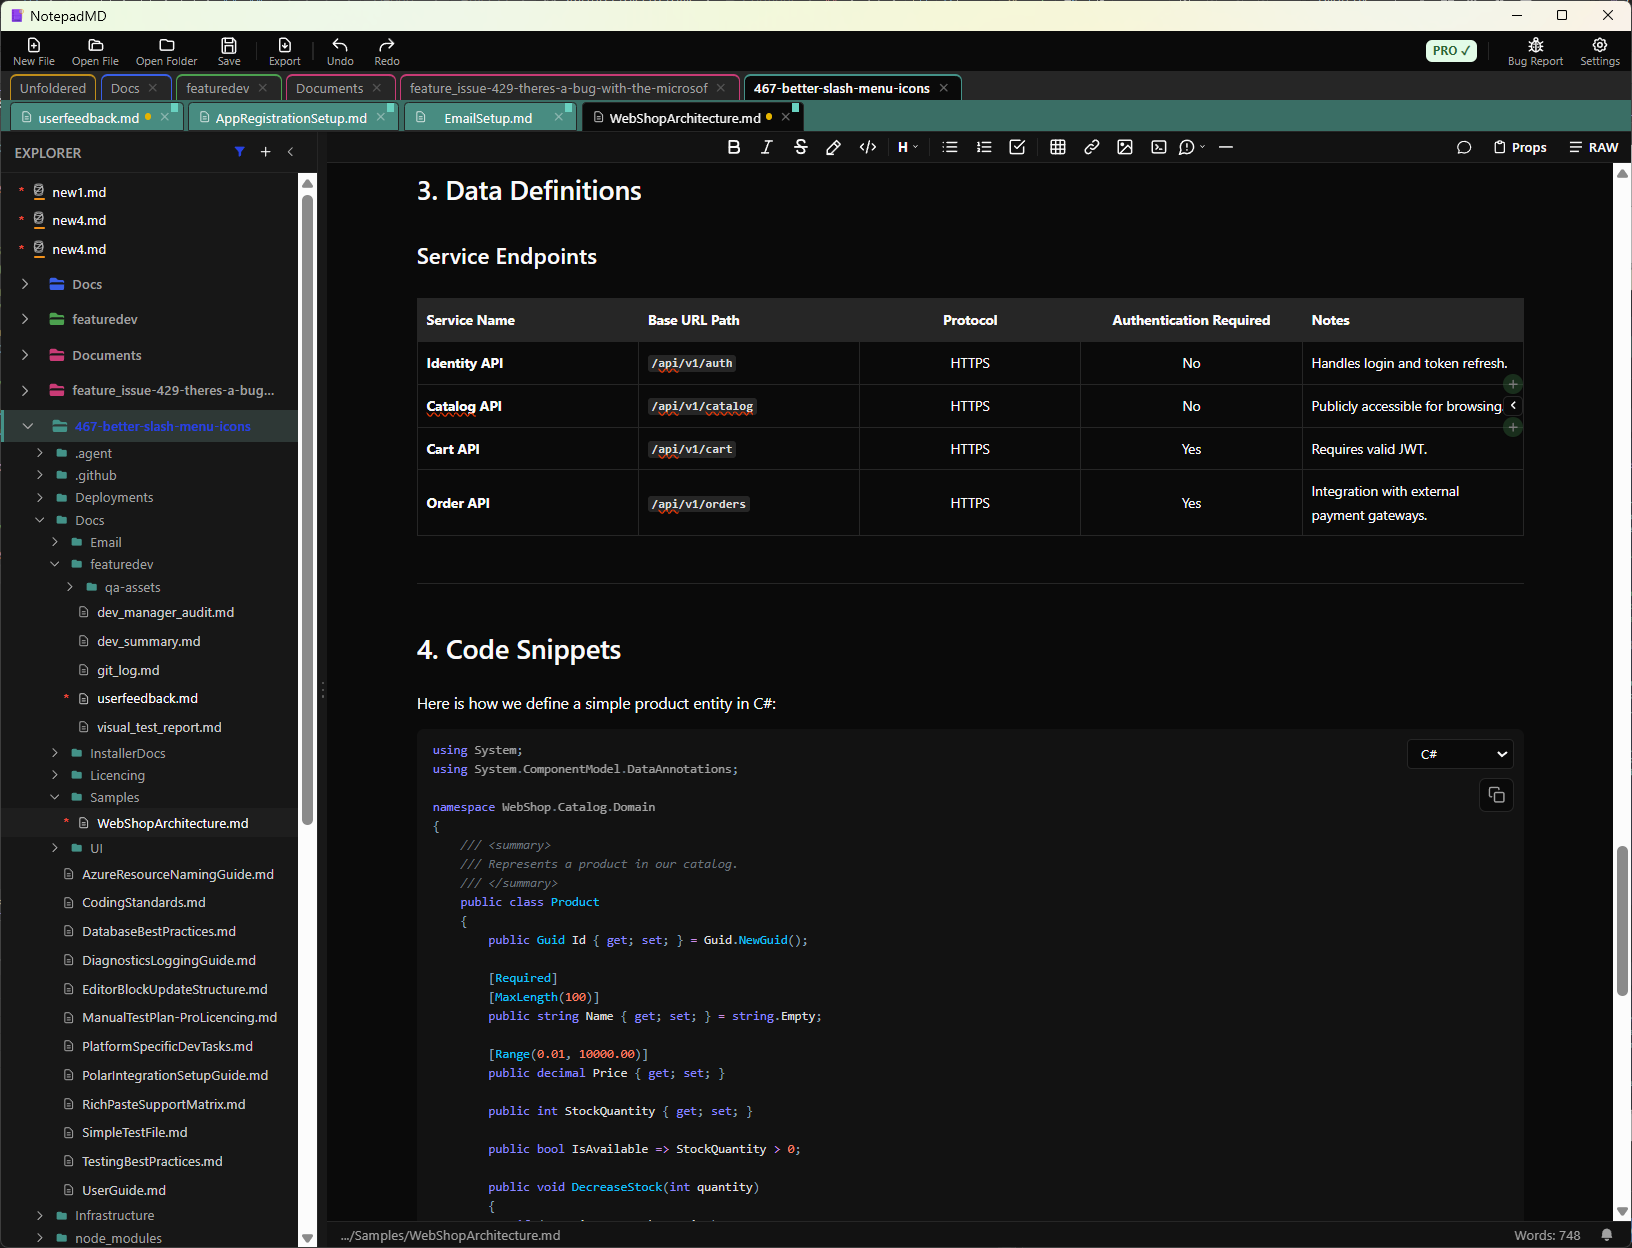This screenshot has width=1632, height=1248.
Task: Expand the InstallerDocs folder
Action: pos(55,753)
